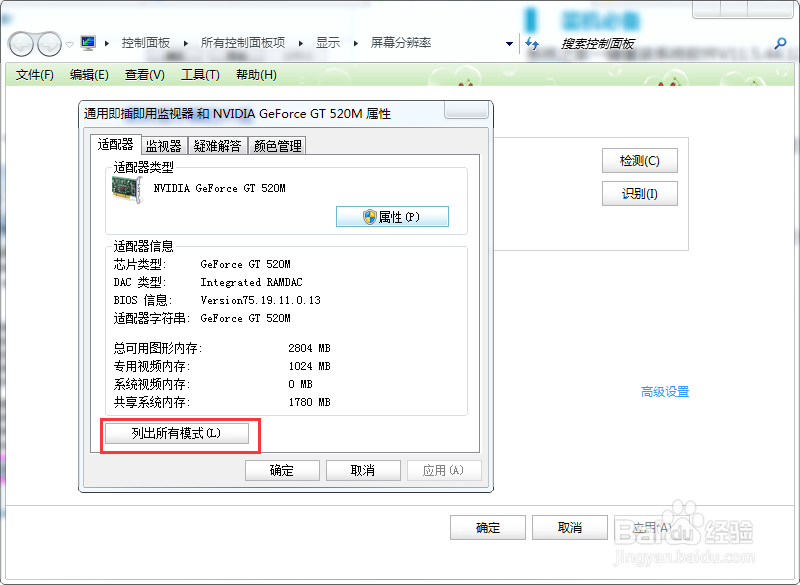
Task: Switch to the 适配器 tab
Action: pos(115,144)
